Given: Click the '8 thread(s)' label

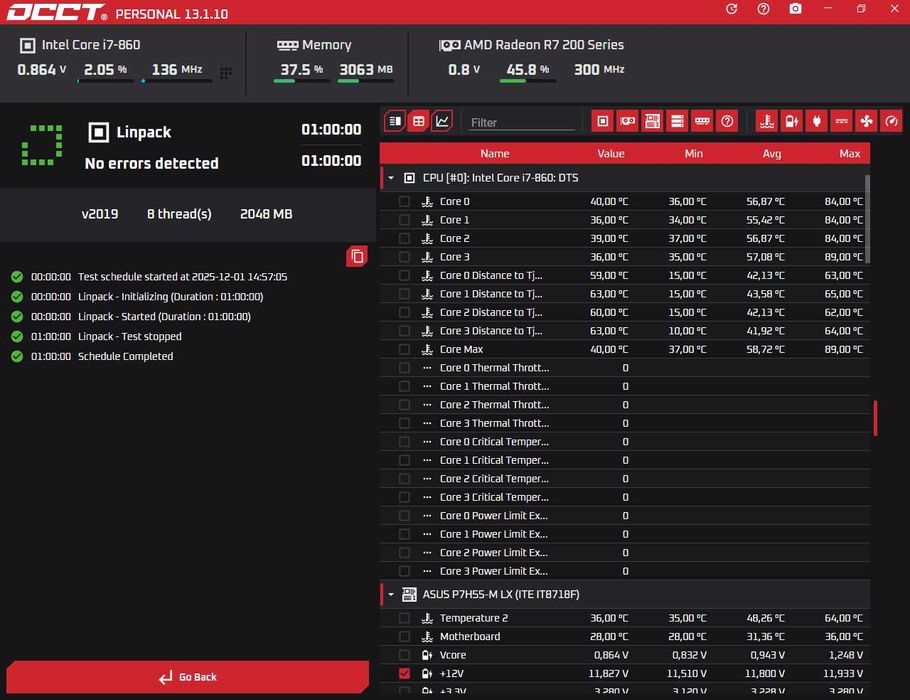Looking at the screenshot, I should (179, 214).
